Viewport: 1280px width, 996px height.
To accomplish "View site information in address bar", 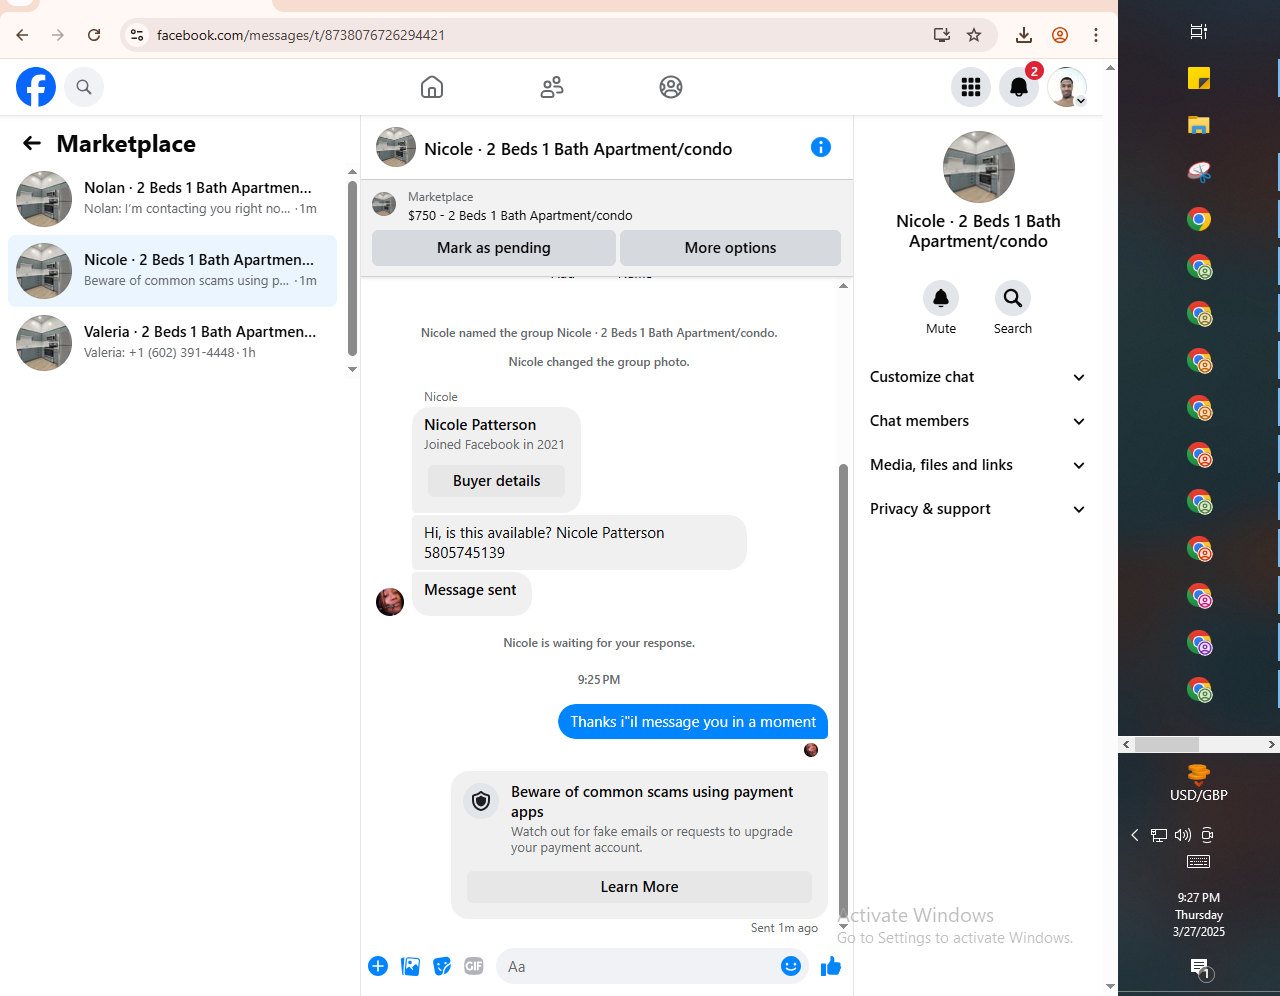I will click(137, 35).
